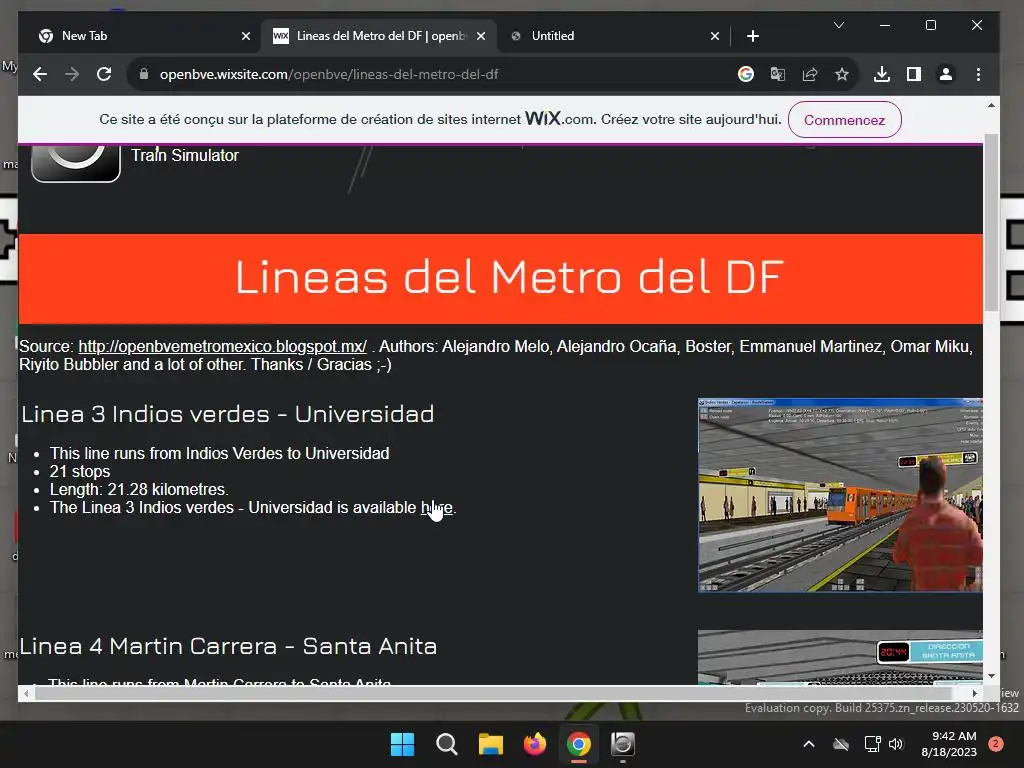This screenshot has height=768, width=1024.
Task: Open network settings tray icon
Action: click(x=872, y=744)
